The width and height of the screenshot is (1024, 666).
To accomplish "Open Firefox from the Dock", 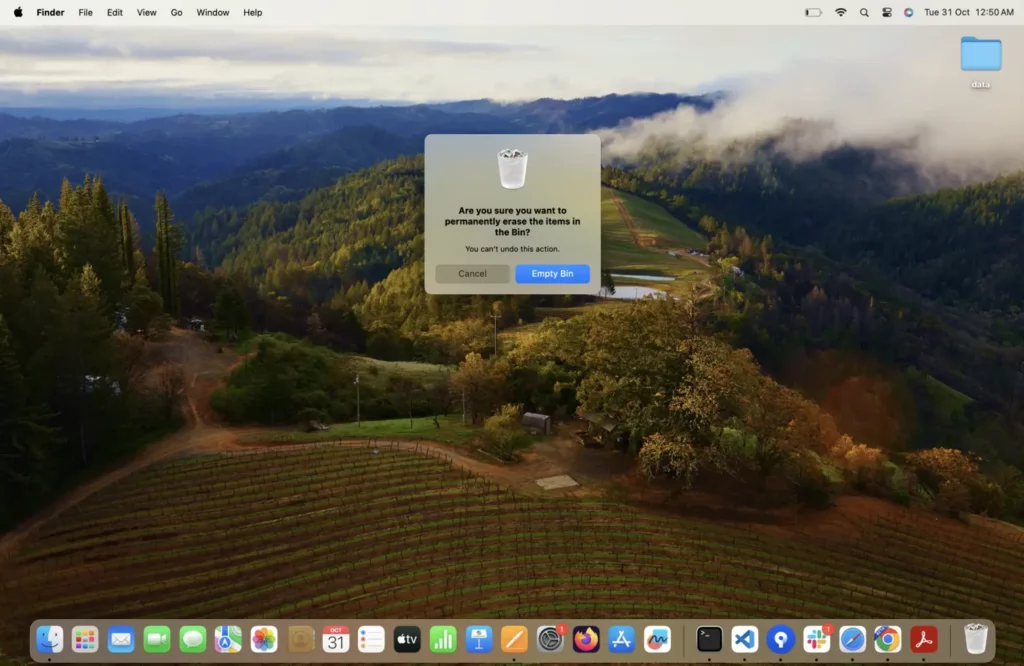I will point(586,639).
